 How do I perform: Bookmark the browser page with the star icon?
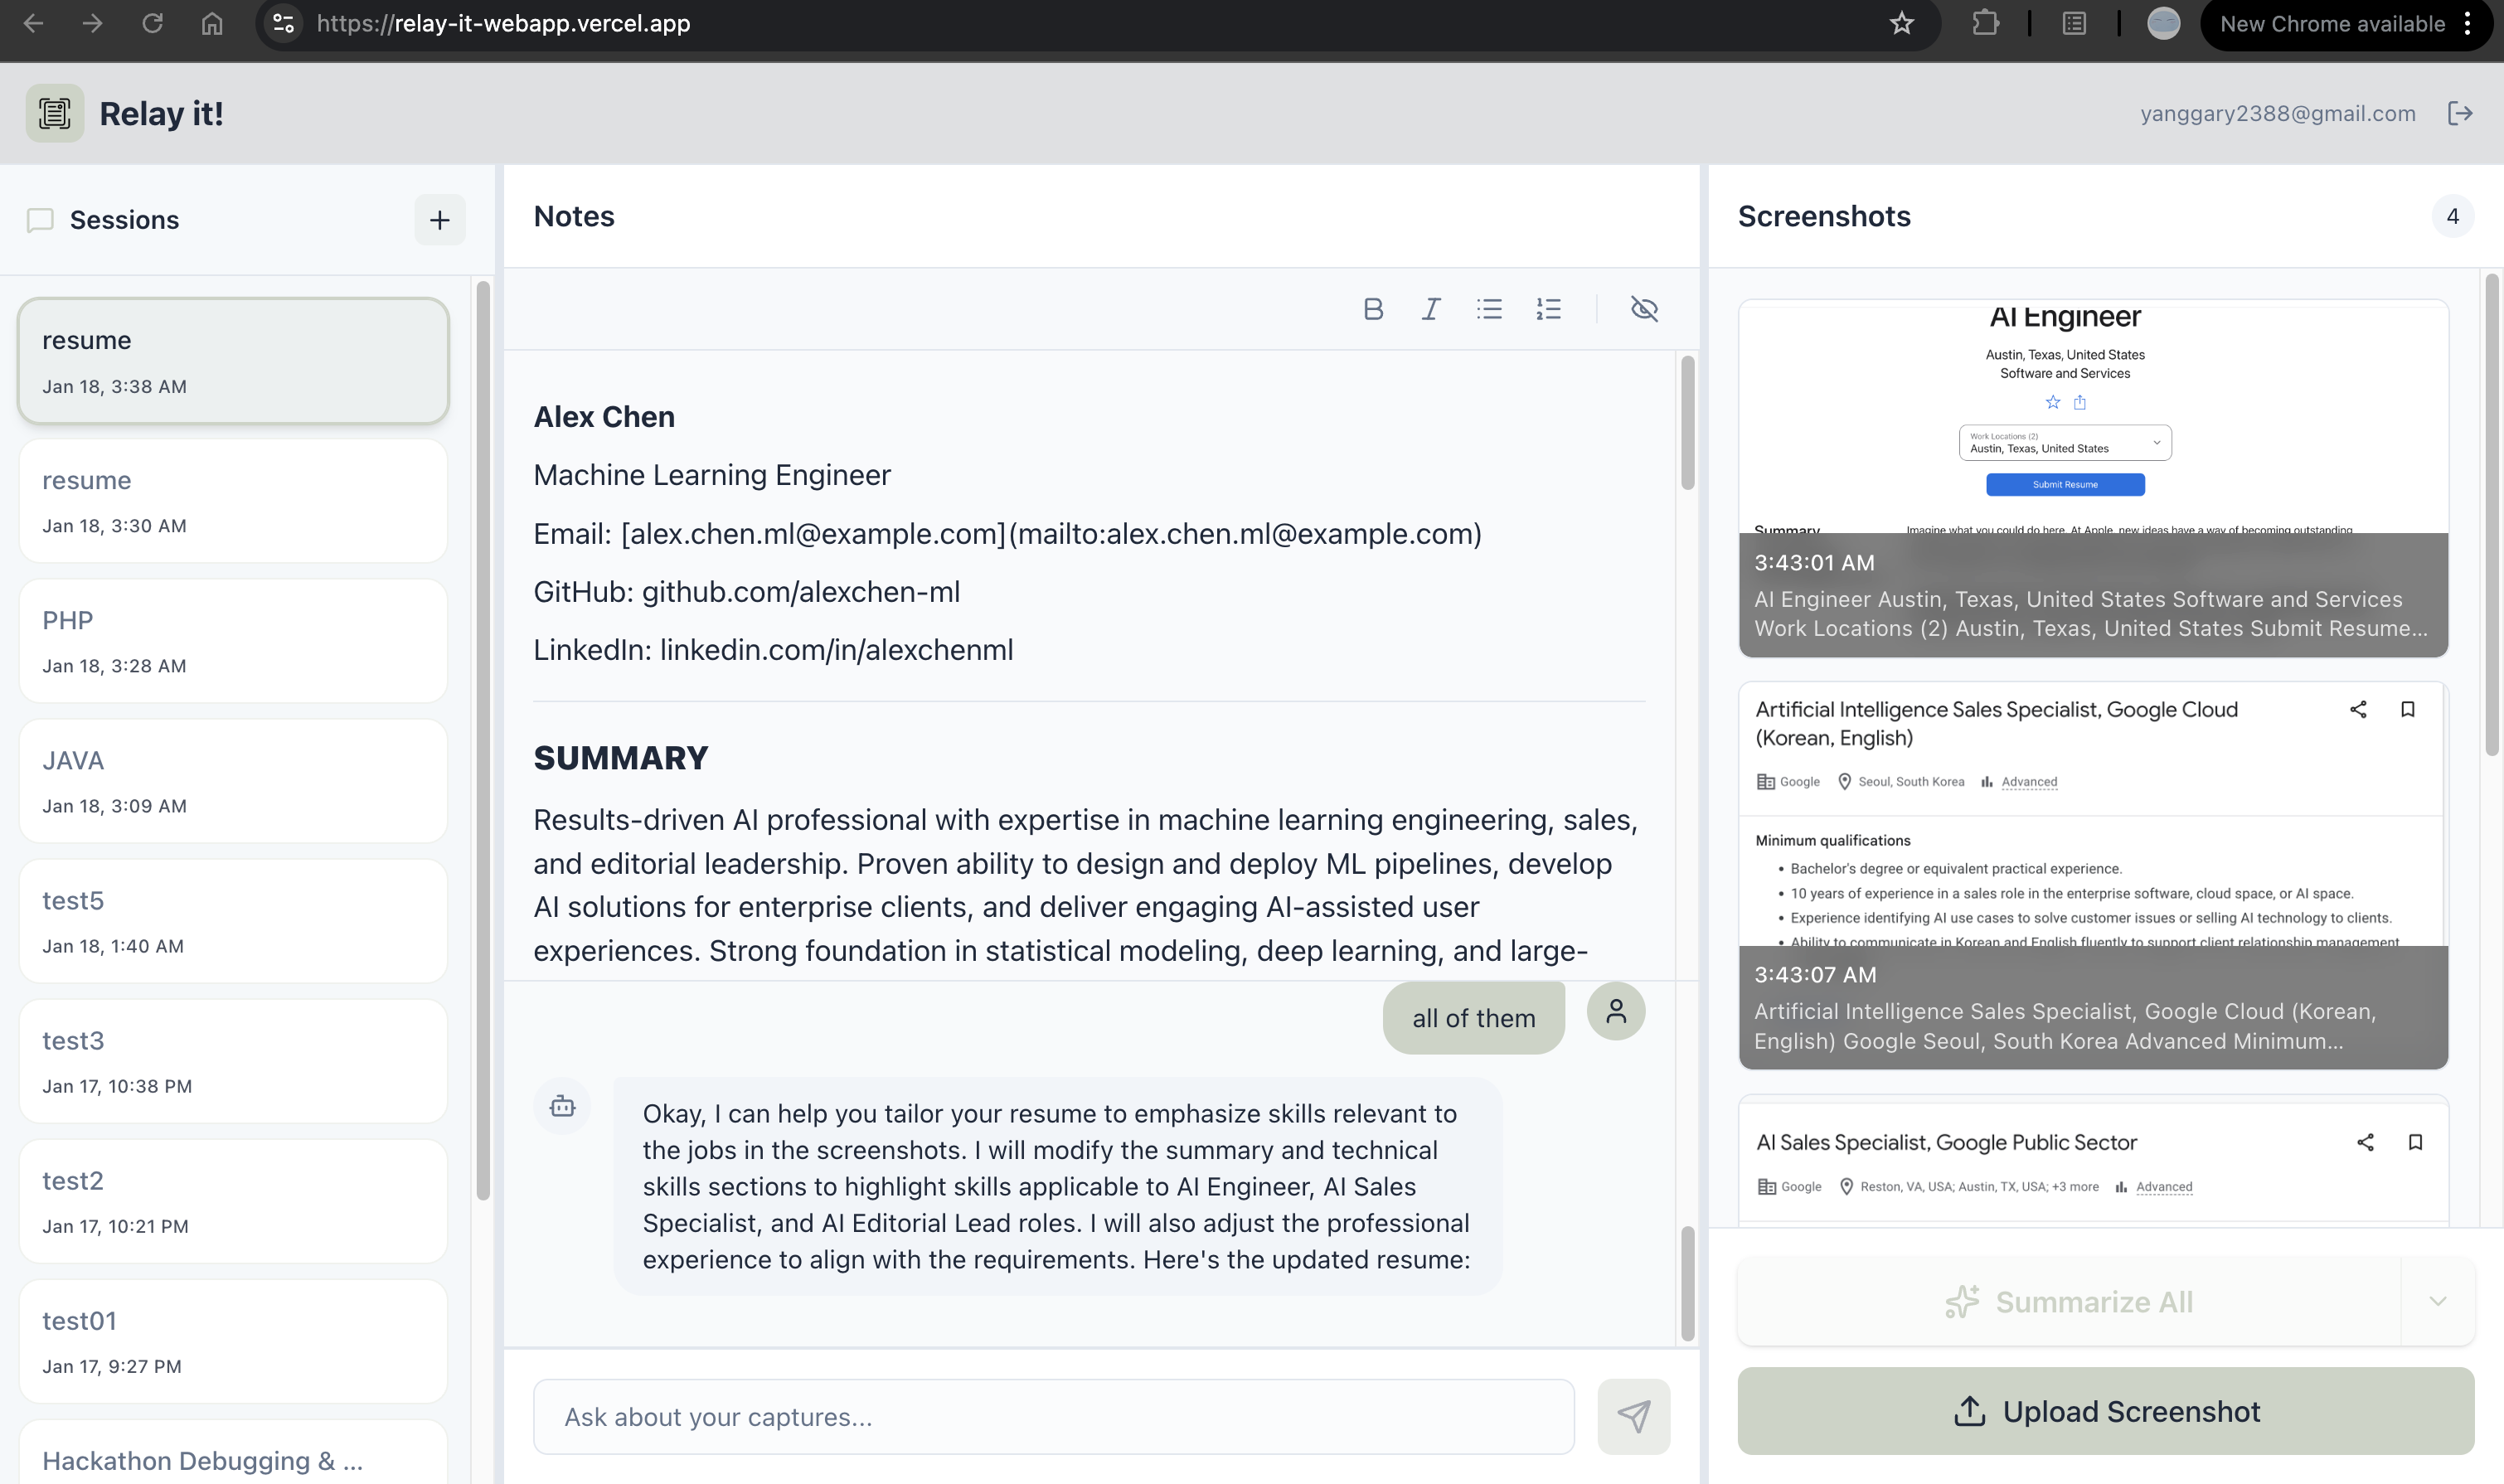click(x=1901, y=24)
